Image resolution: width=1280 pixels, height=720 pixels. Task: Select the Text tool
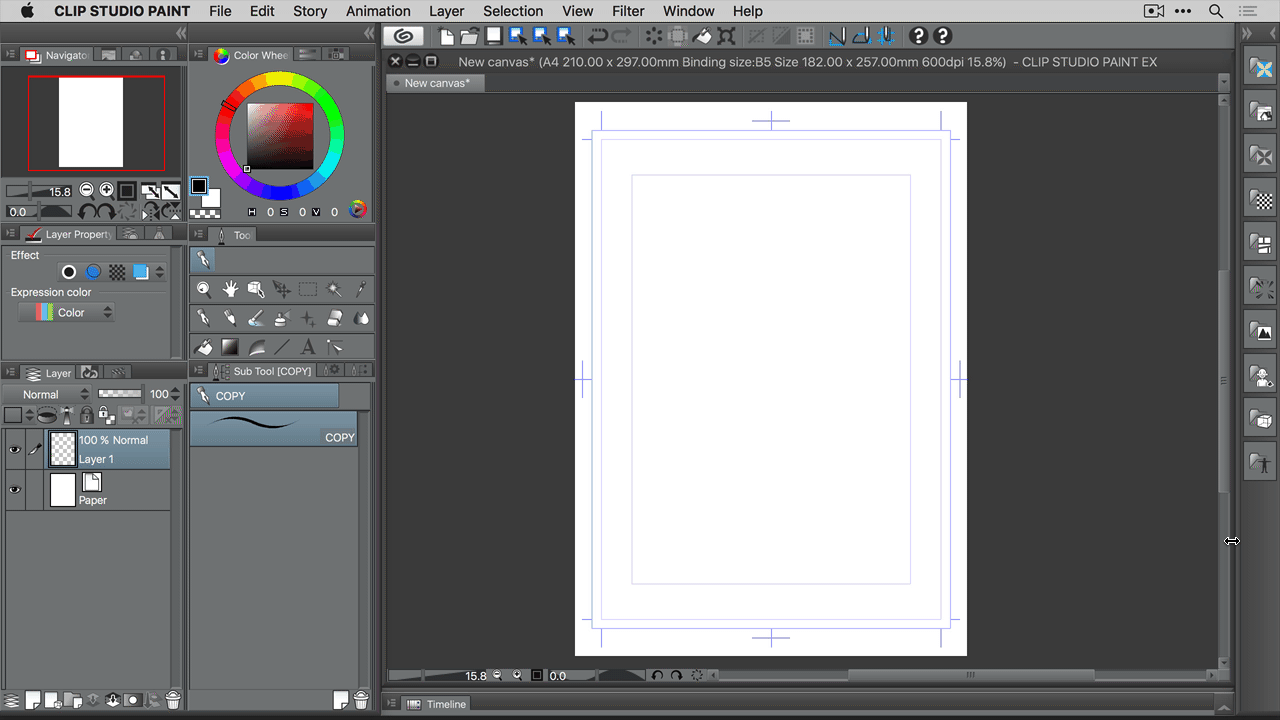[x=307, y=345]
